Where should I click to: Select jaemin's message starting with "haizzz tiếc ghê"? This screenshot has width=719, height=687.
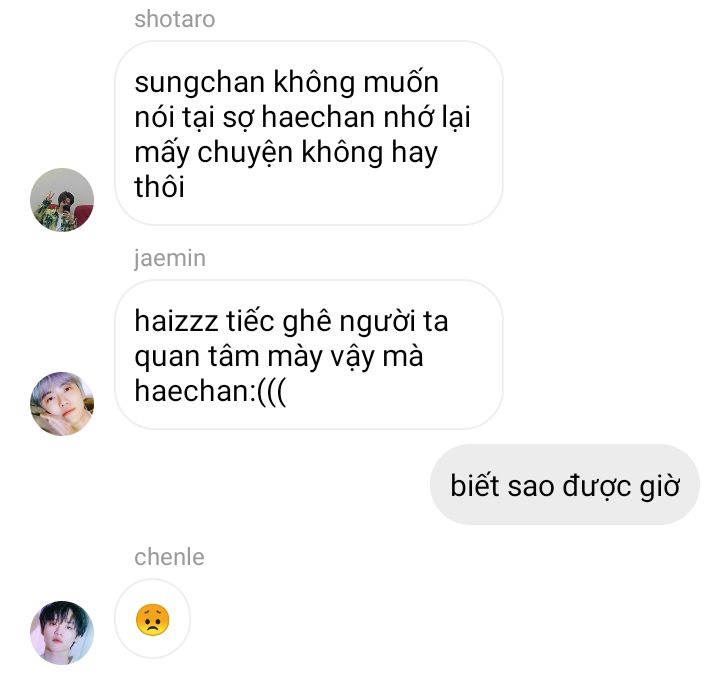[x=309, y=355]
